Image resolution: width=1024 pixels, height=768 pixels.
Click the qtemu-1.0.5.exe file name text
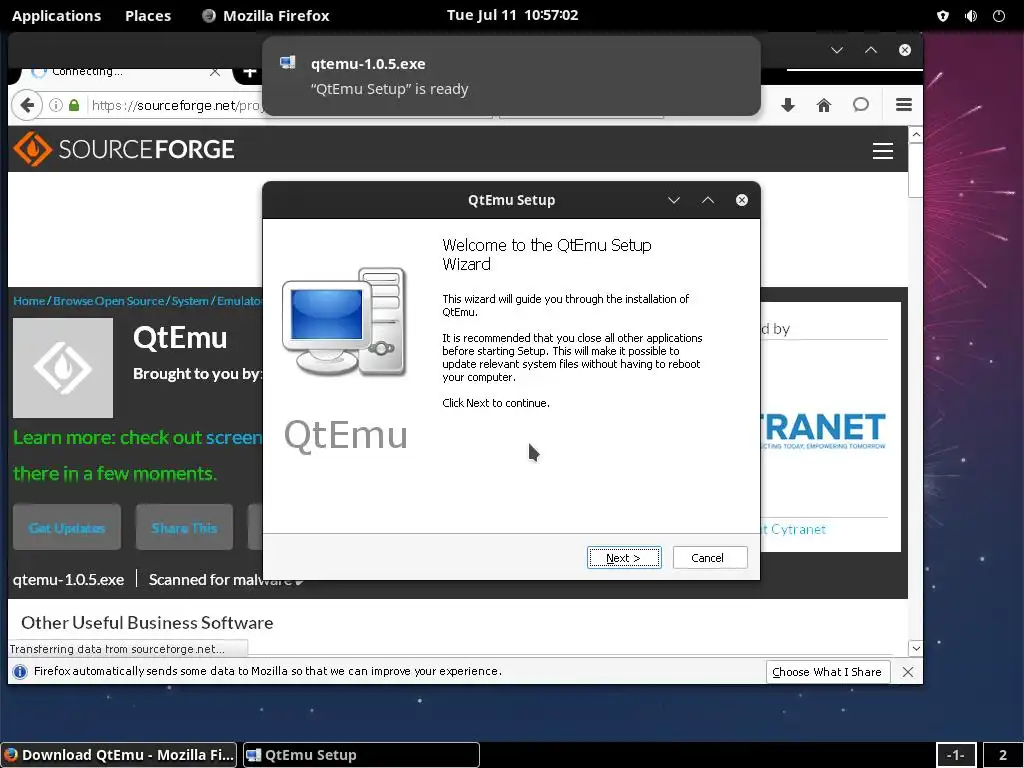(x=69, y=580)
